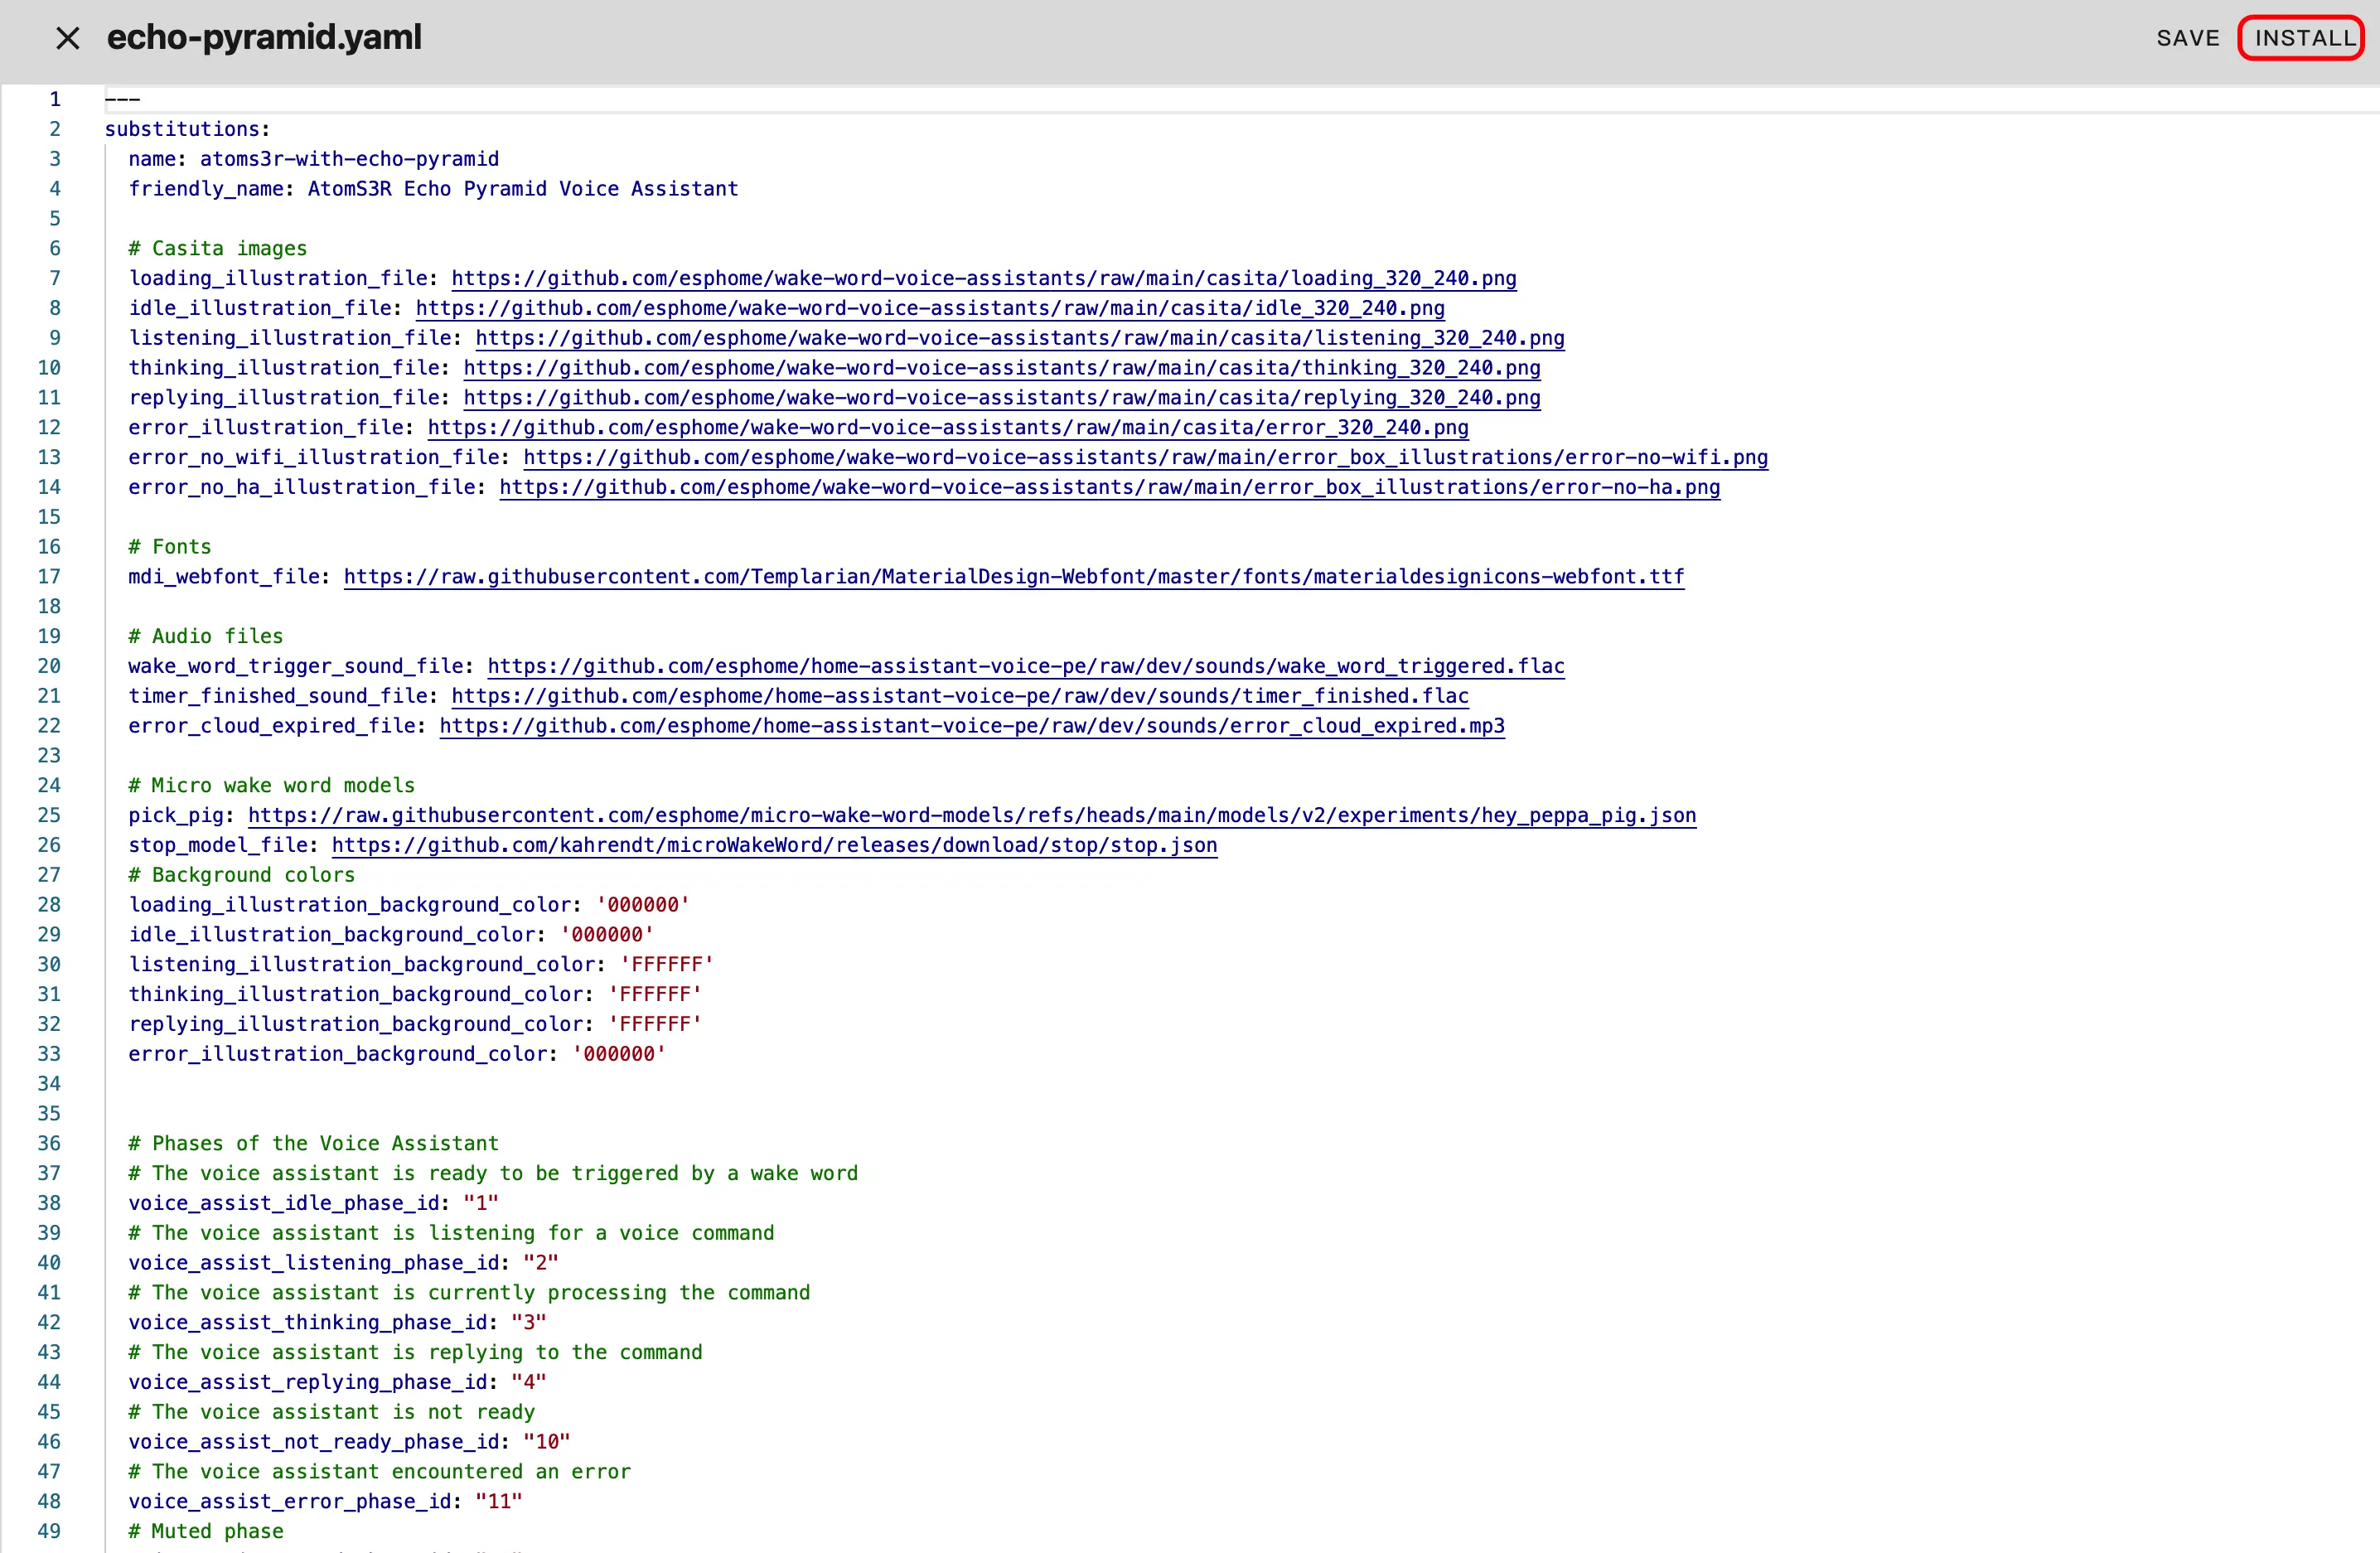Click the INSTALL button
This screenshot has width=2380, height=1553.
[2304, 38]
